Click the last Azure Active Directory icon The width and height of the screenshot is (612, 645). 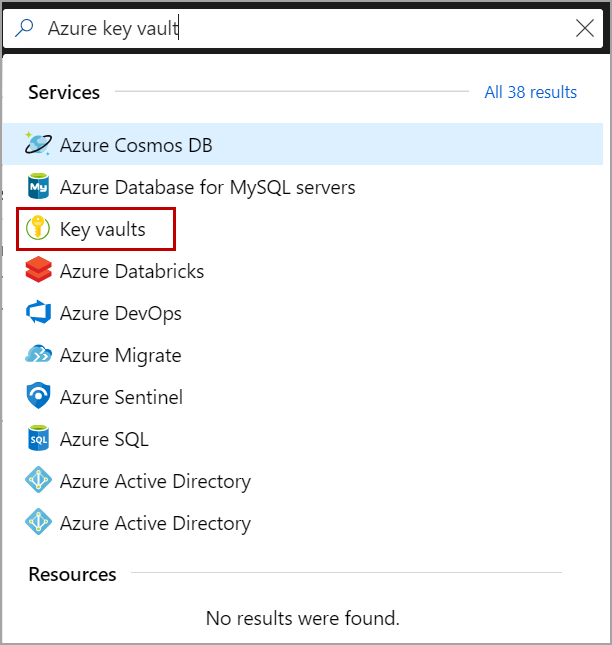[39, 523]
